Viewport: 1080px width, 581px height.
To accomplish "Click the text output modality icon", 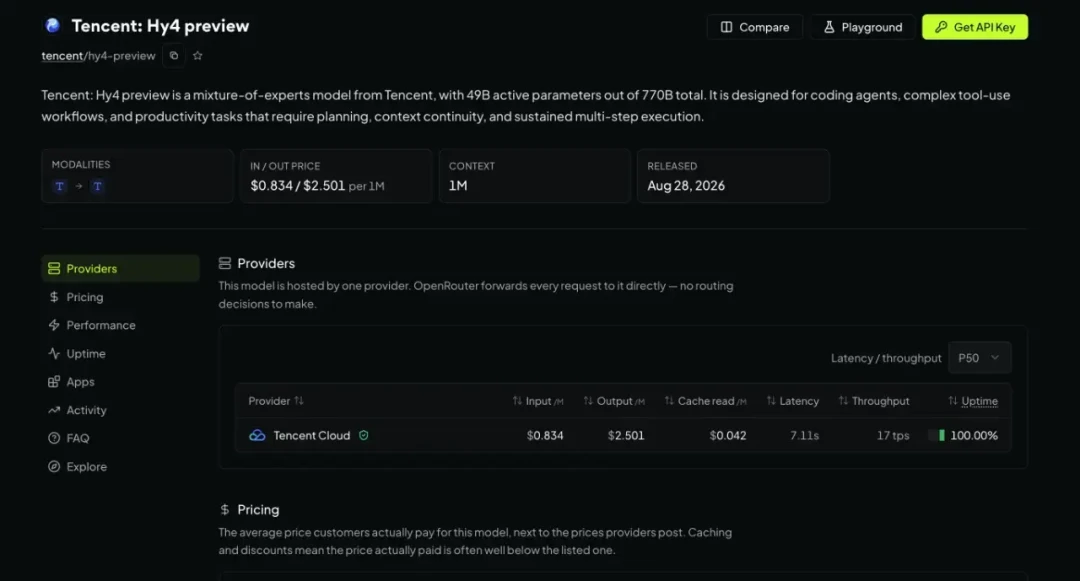I will (98, 186).
